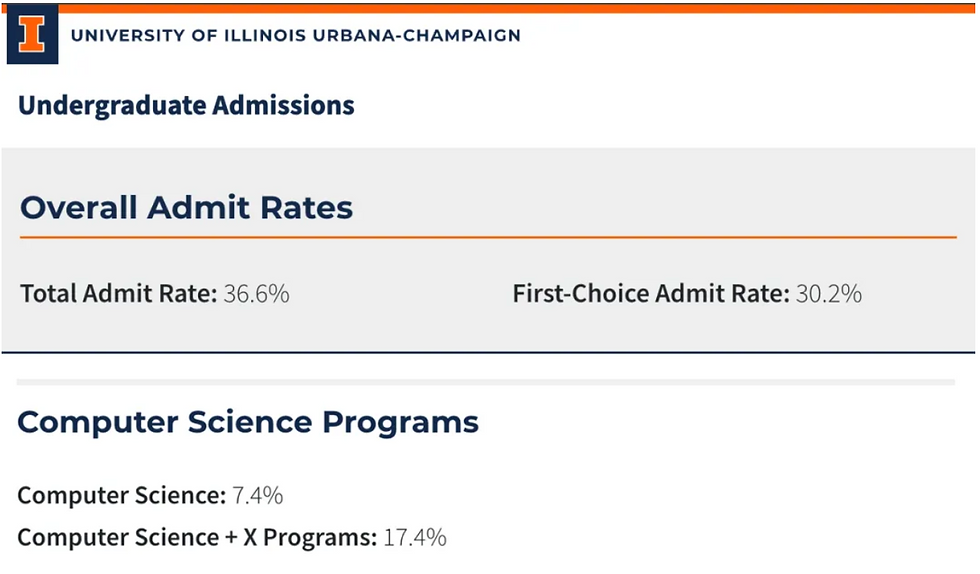The width and height of the screenshot is (980, 574).
Task: Click the word Admissions in the page title
Action: point(283,106)
